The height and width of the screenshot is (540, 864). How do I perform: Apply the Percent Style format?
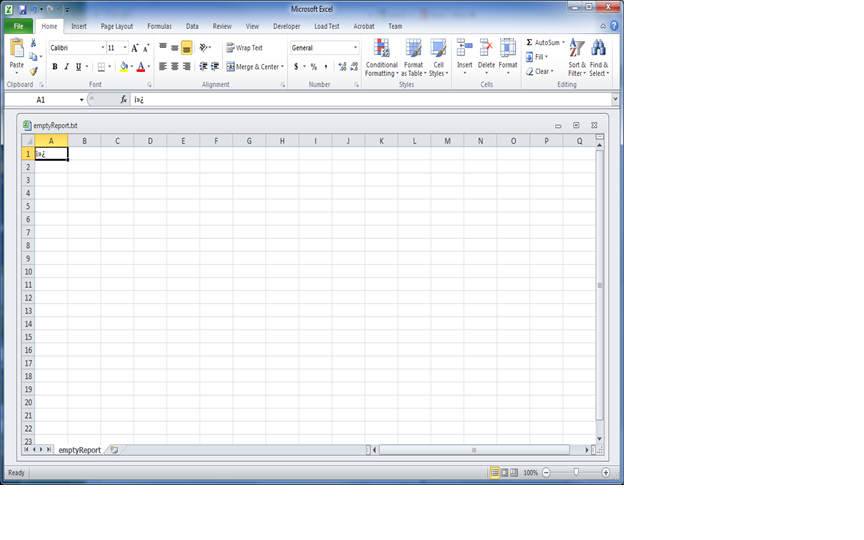[314, 67]
